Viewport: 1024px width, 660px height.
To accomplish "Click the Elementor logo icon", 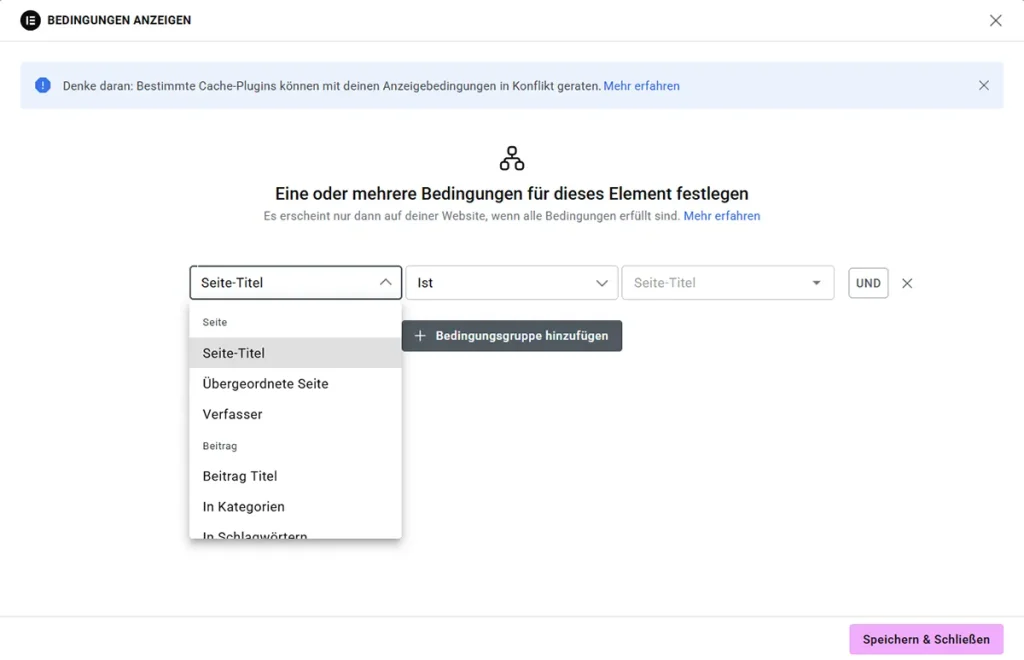I will [30, 20].
